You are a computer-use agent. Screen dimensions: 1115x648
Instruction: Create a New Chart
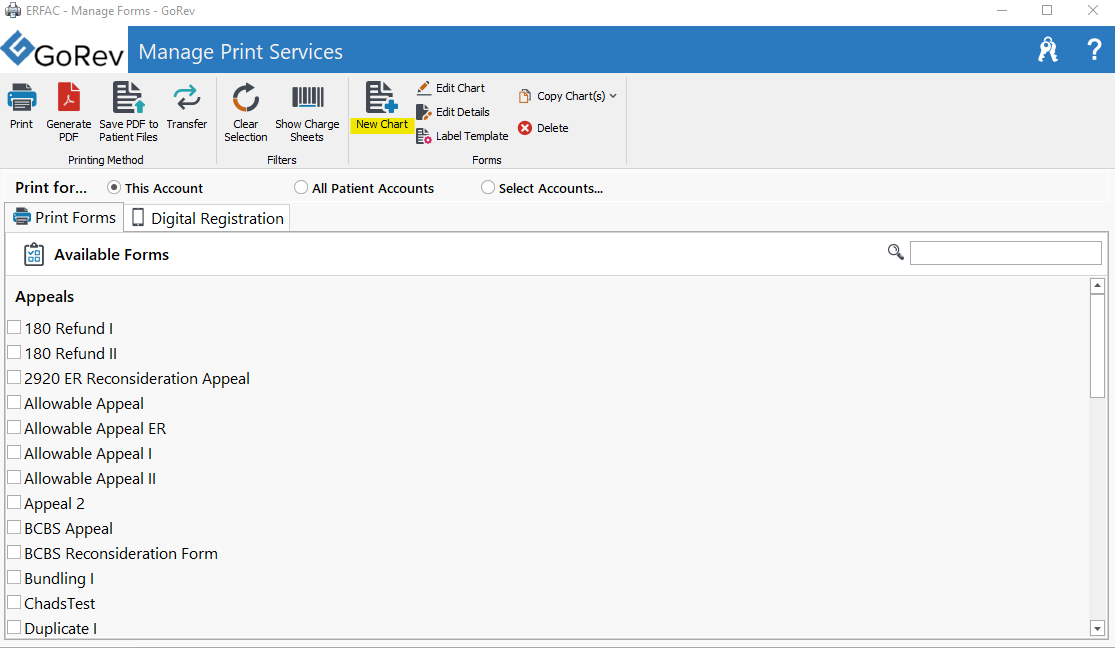[x=382, y=107]
